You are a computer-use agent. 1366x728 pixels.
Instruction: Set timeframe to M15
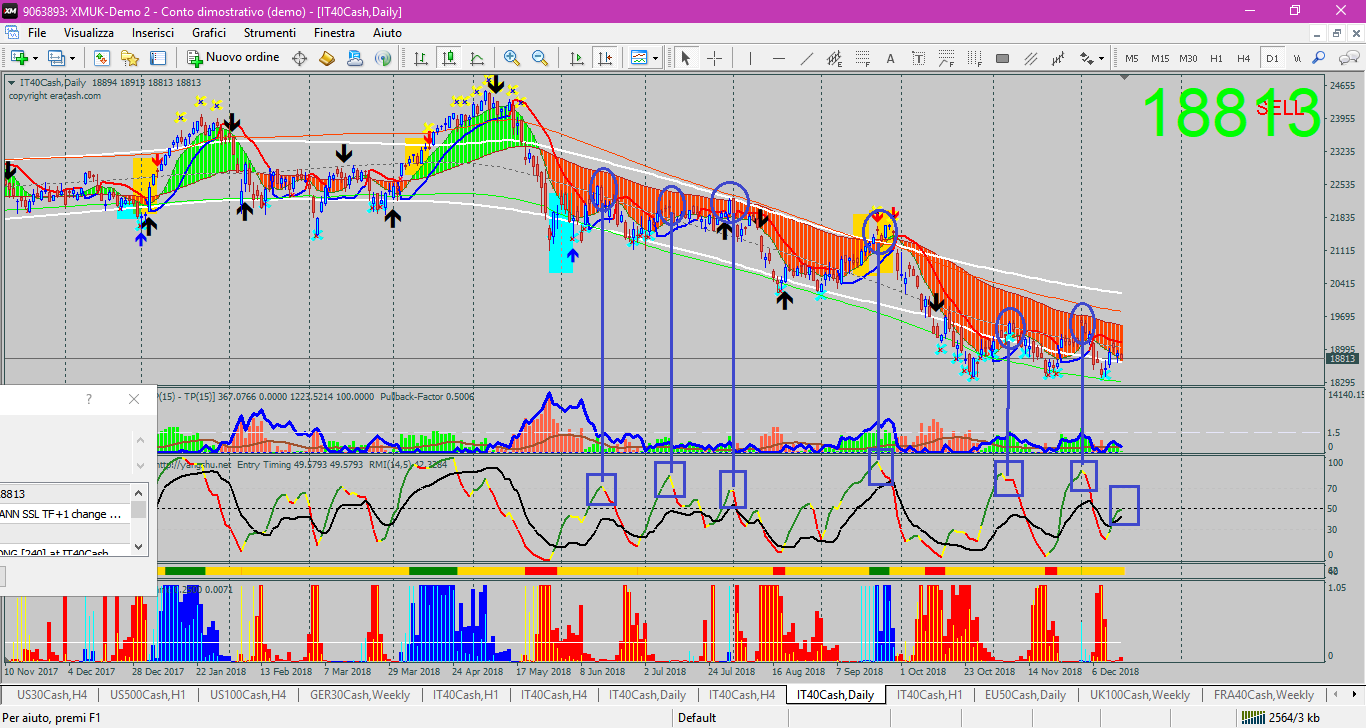(x=1160, y=58)
